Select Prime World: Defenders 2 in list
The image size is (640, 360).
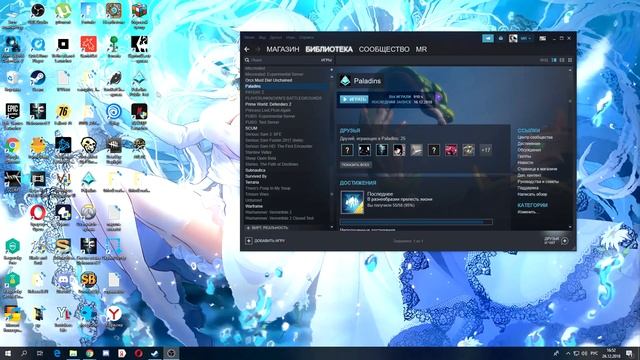(x=268, y=104)
